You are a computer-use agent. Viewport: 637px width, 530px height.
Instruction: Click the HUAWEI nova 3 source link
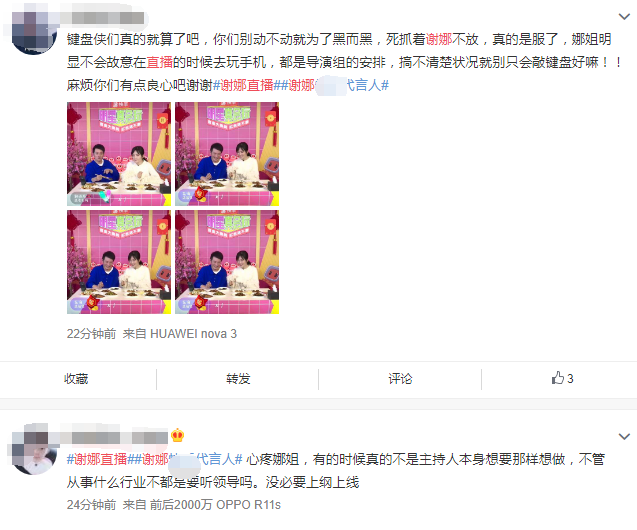click(193, 334)
